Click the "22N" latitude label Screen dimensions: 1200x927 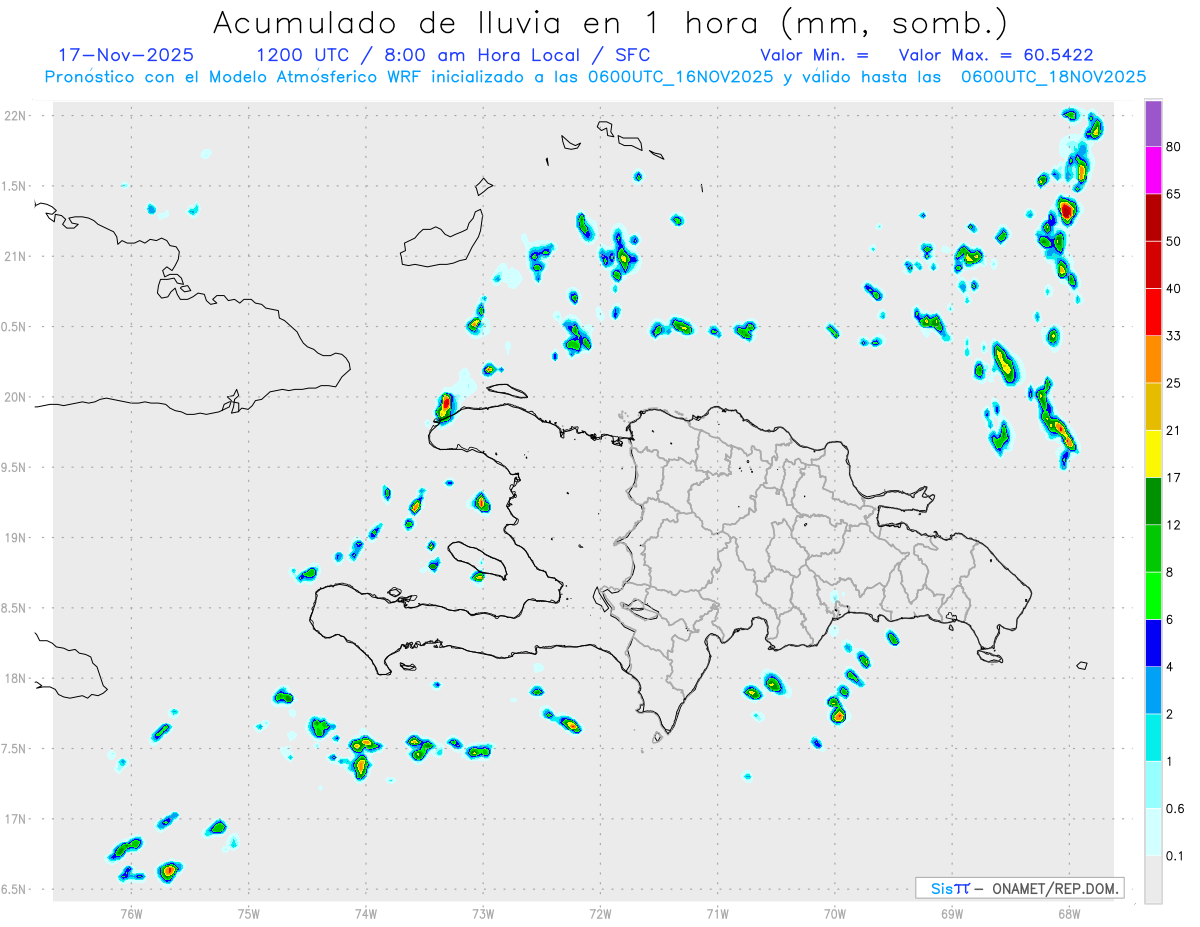(x=15, y=116)
